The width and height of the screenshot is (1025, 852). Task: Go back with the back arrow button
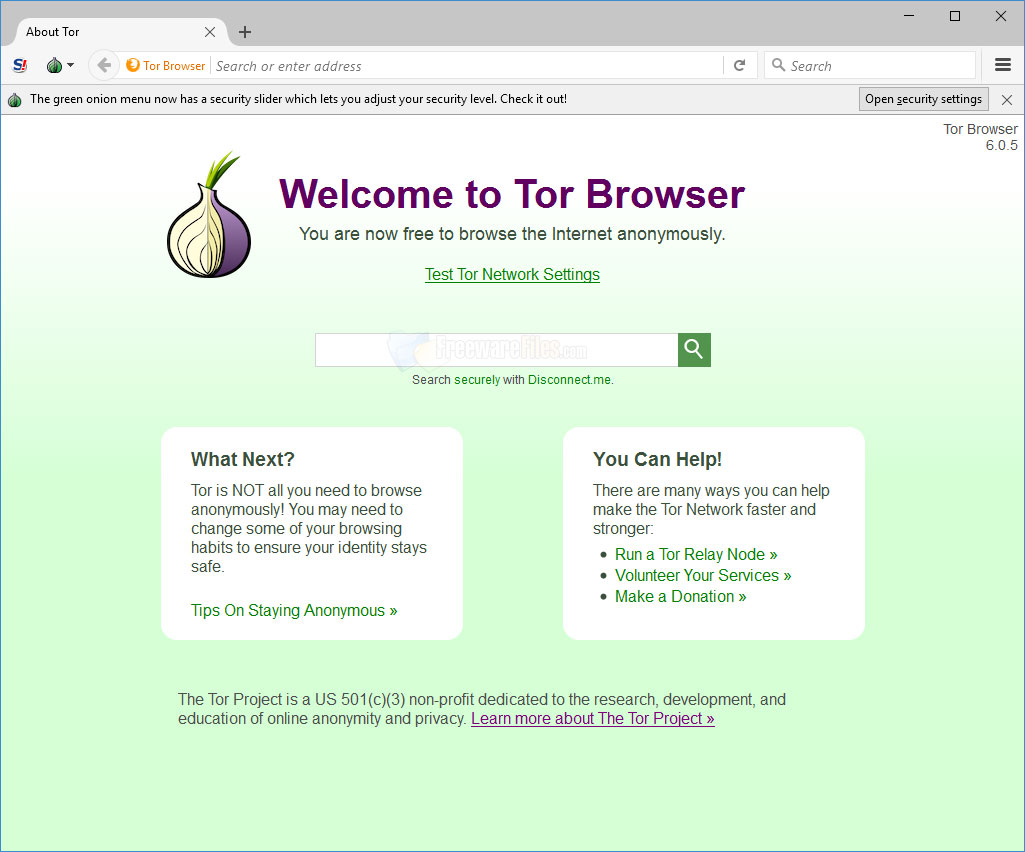104,65
